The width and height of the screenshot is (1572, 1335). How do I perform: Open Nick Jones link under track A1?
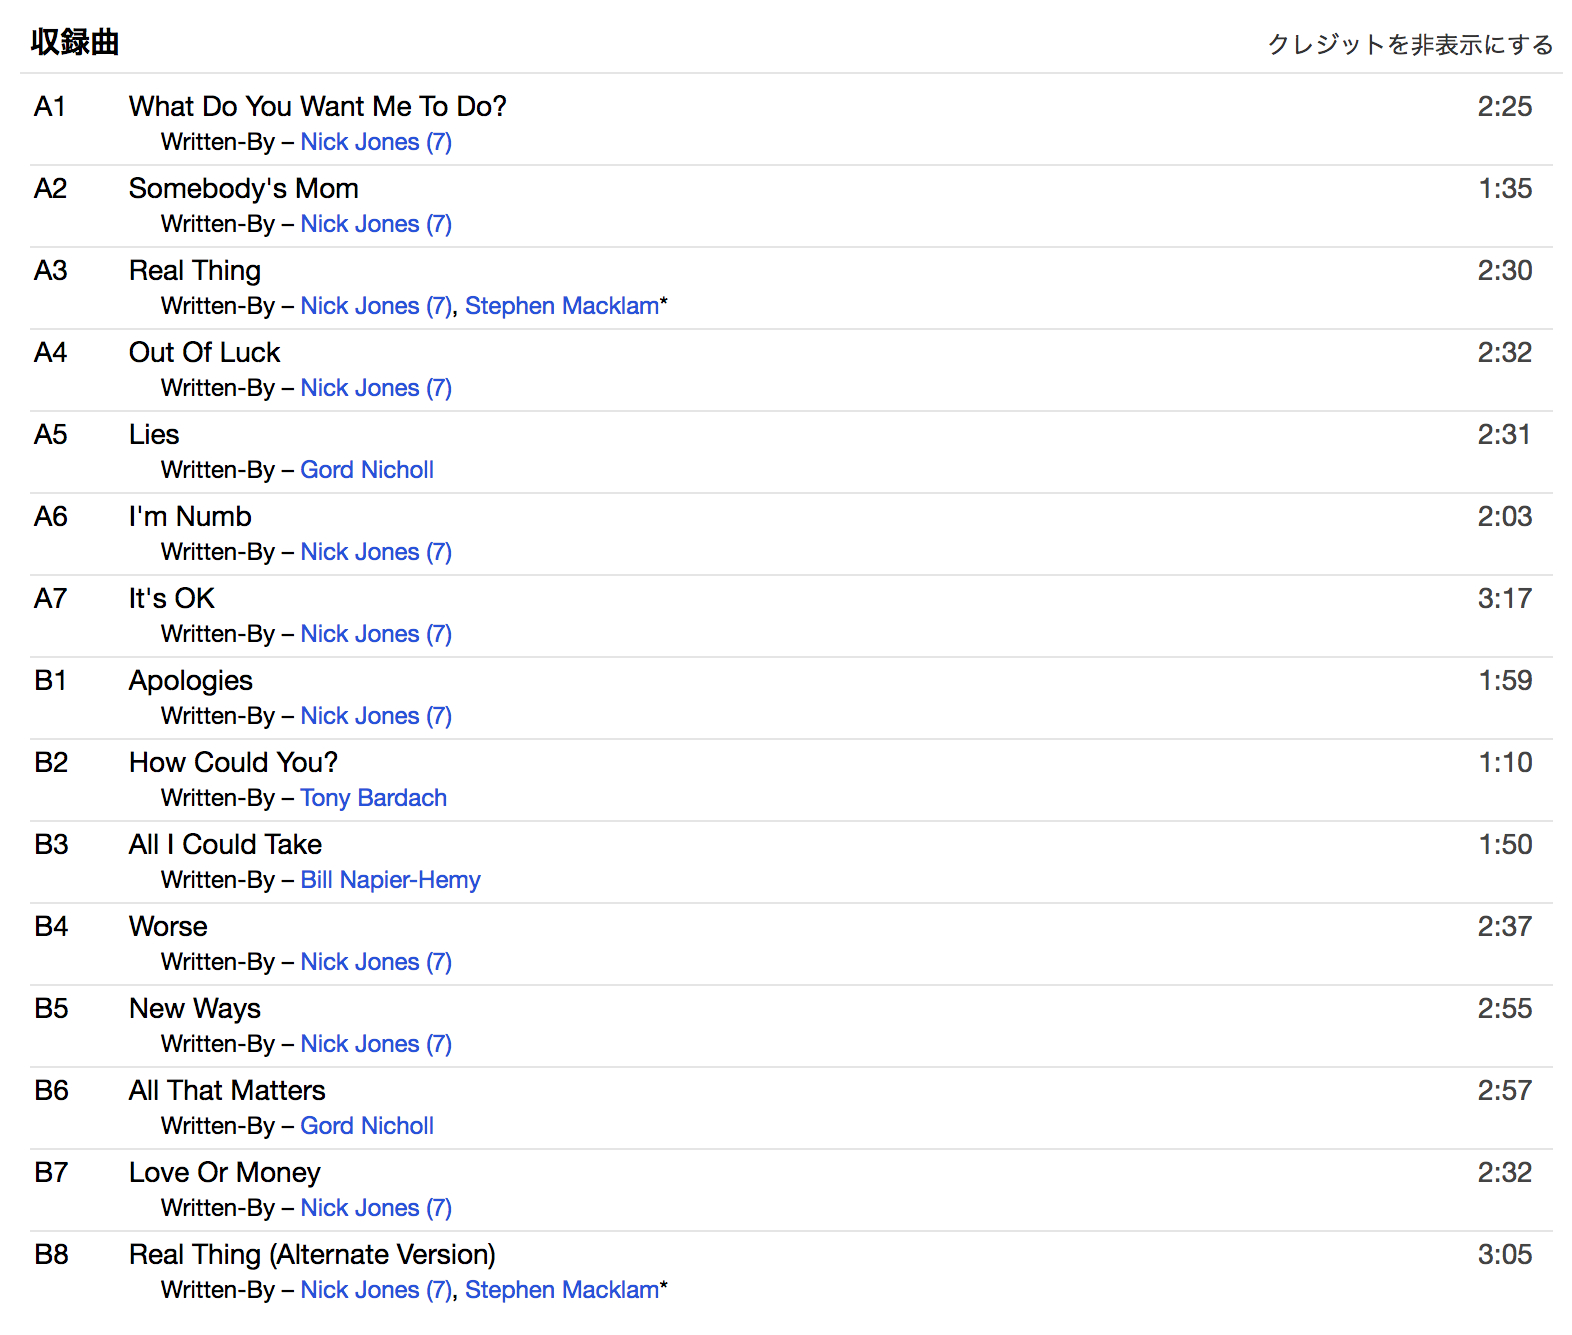point(375,142)
